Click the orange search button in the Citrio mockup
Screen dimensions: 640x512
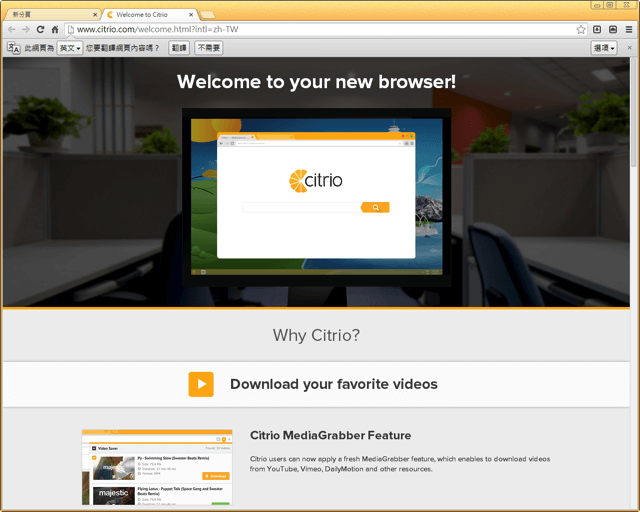click(375, 207)
